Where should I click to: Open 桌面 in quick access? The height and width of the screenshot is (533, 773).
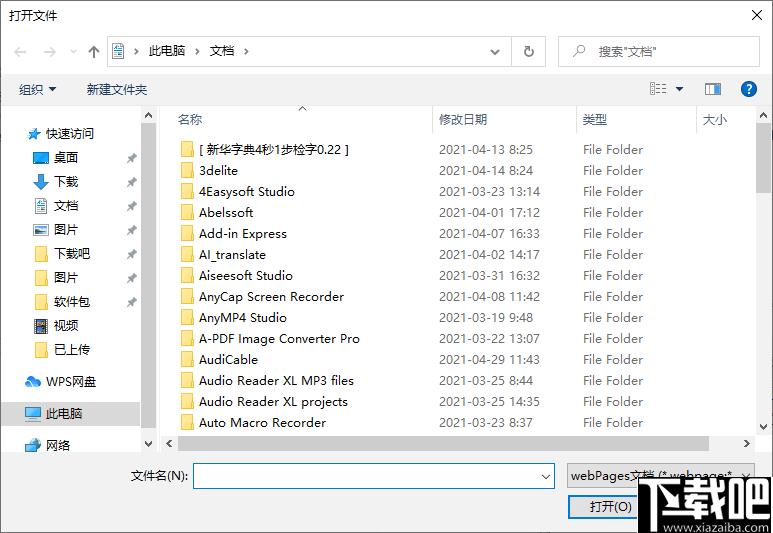pyautogui.click(x=66, y=158)
